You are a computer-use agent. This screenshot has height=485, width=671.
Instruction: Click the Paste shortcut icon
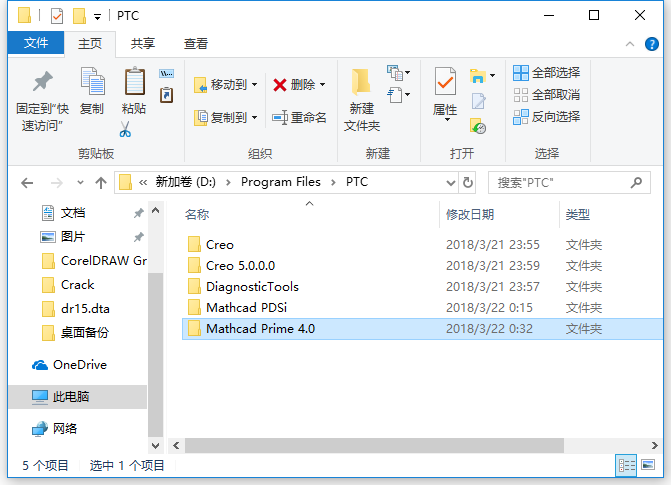pyautogui.click(x=166, y=95)
